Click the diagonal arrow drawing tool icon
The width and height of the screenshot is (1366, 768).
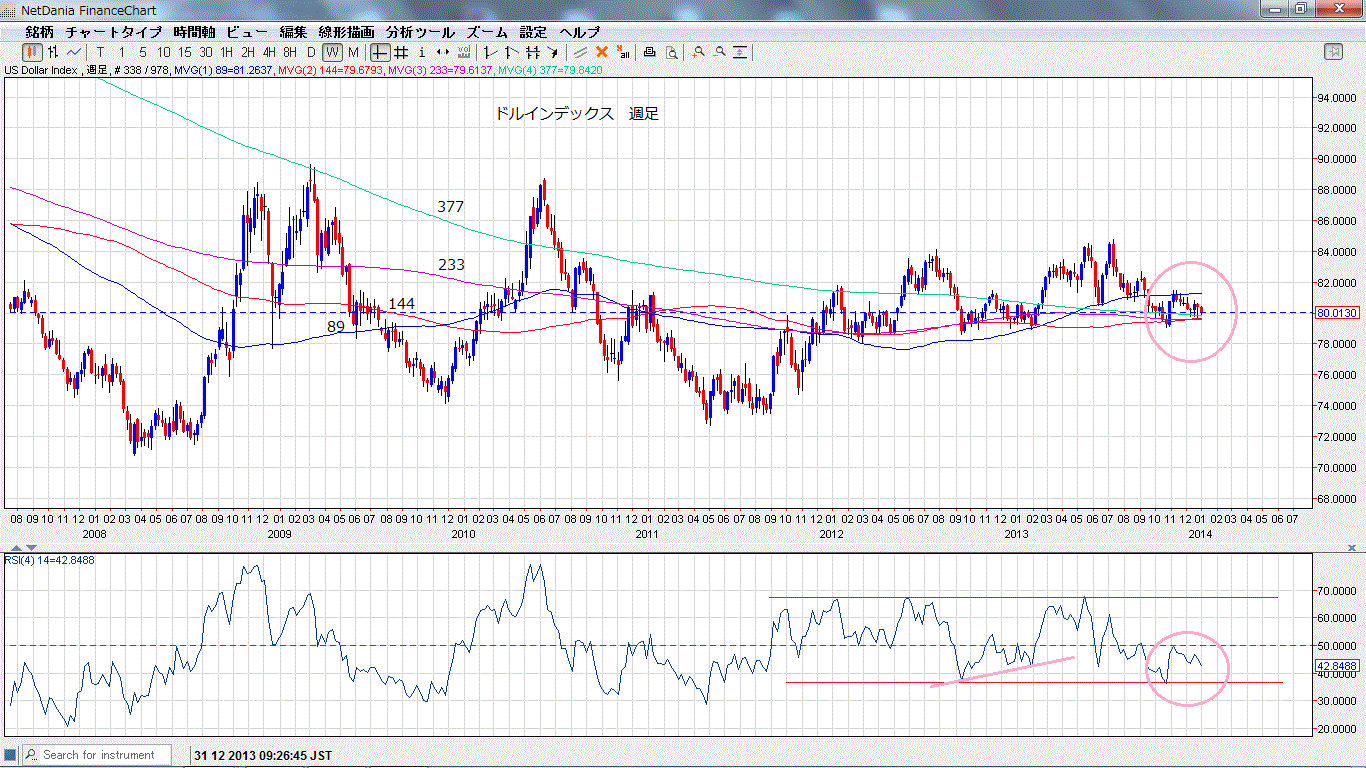553,52
